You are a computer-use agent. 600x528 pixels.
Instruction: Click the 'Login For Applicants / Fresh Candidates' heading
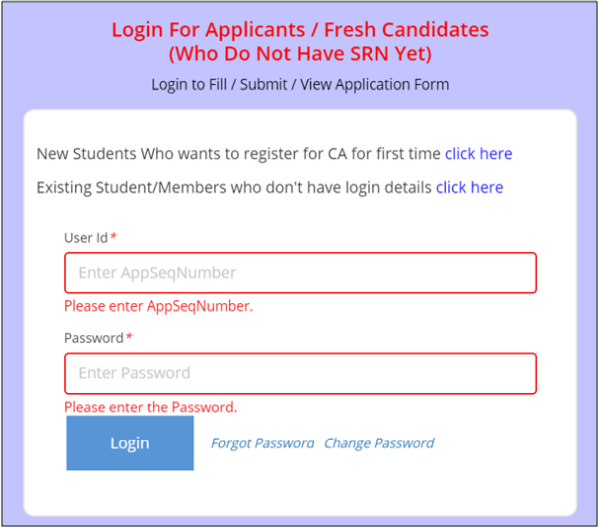pos(300,29)
